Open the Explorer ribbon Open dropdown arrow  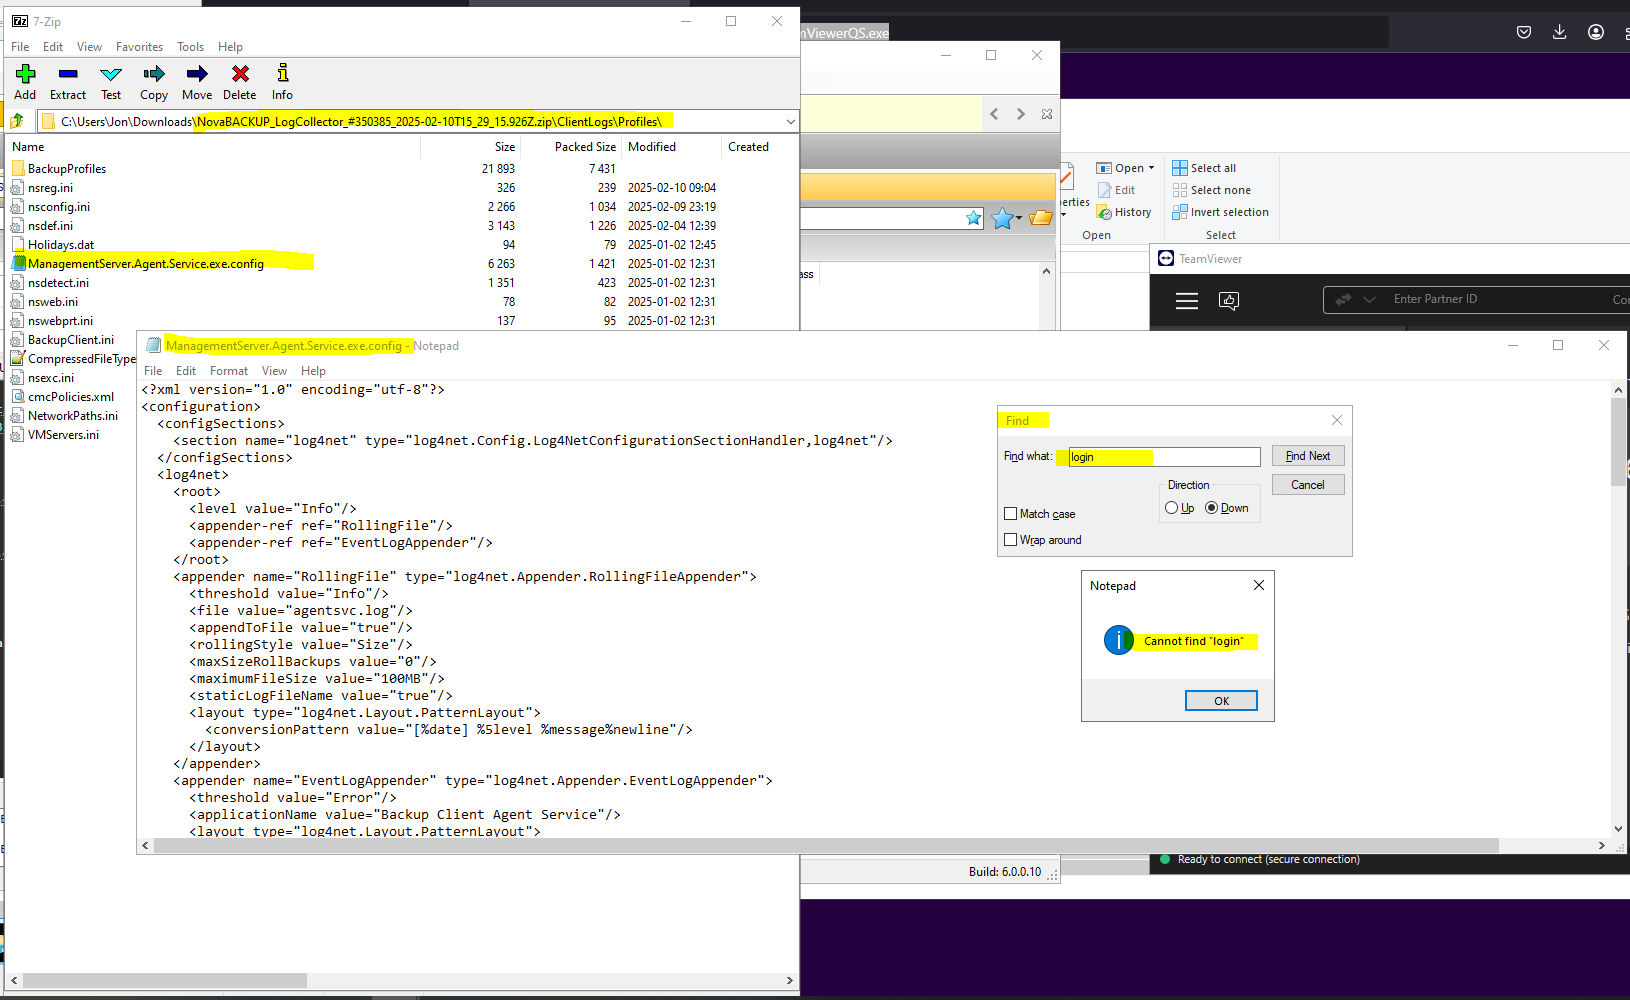(1151, 168)
